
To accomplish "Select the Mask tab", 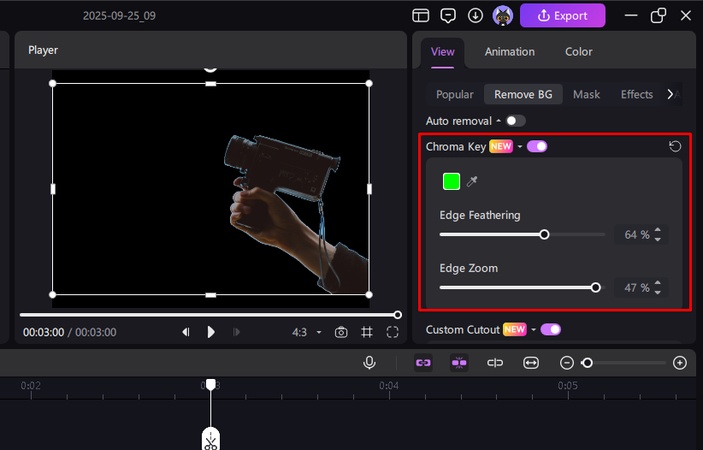I will tap(586, 94).
